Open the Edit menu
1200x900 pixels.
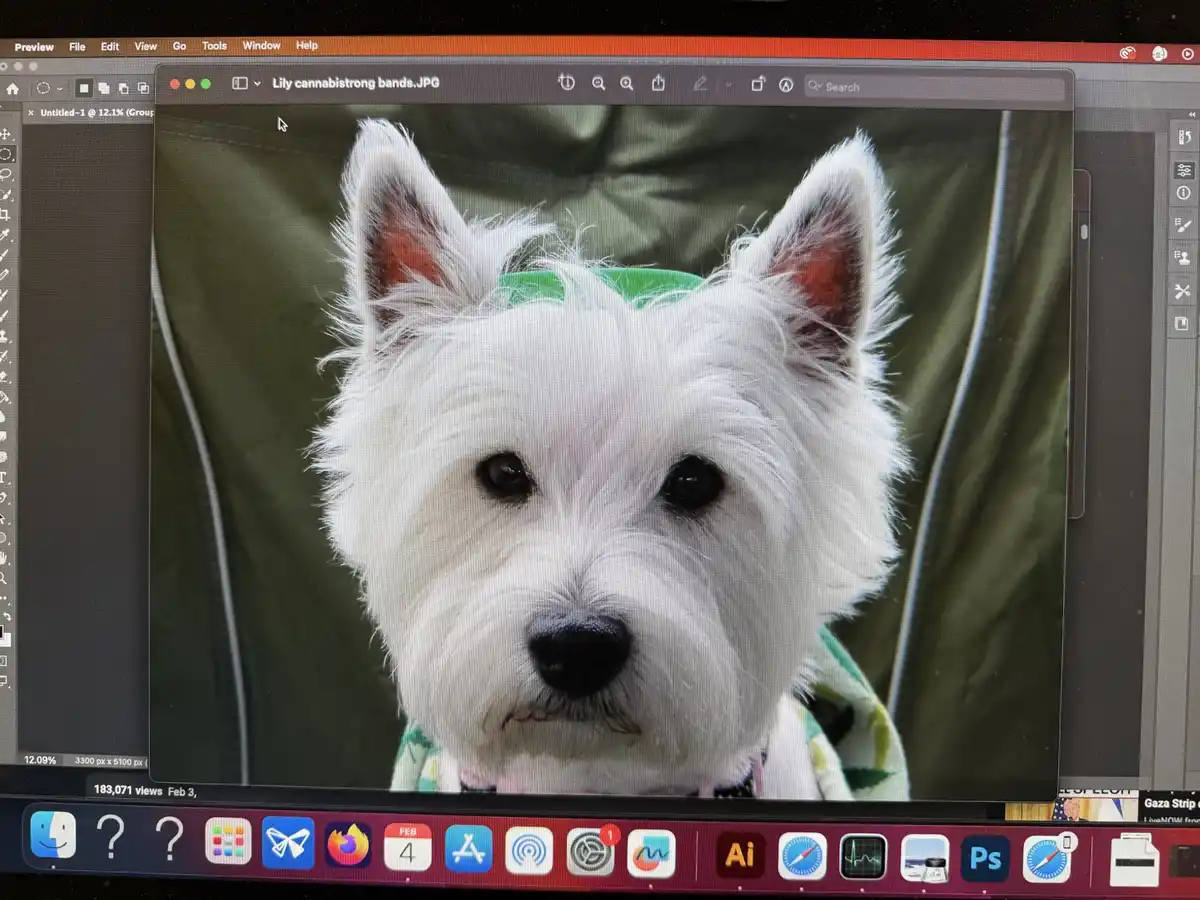pyautogui.click(x=110, y=46)
